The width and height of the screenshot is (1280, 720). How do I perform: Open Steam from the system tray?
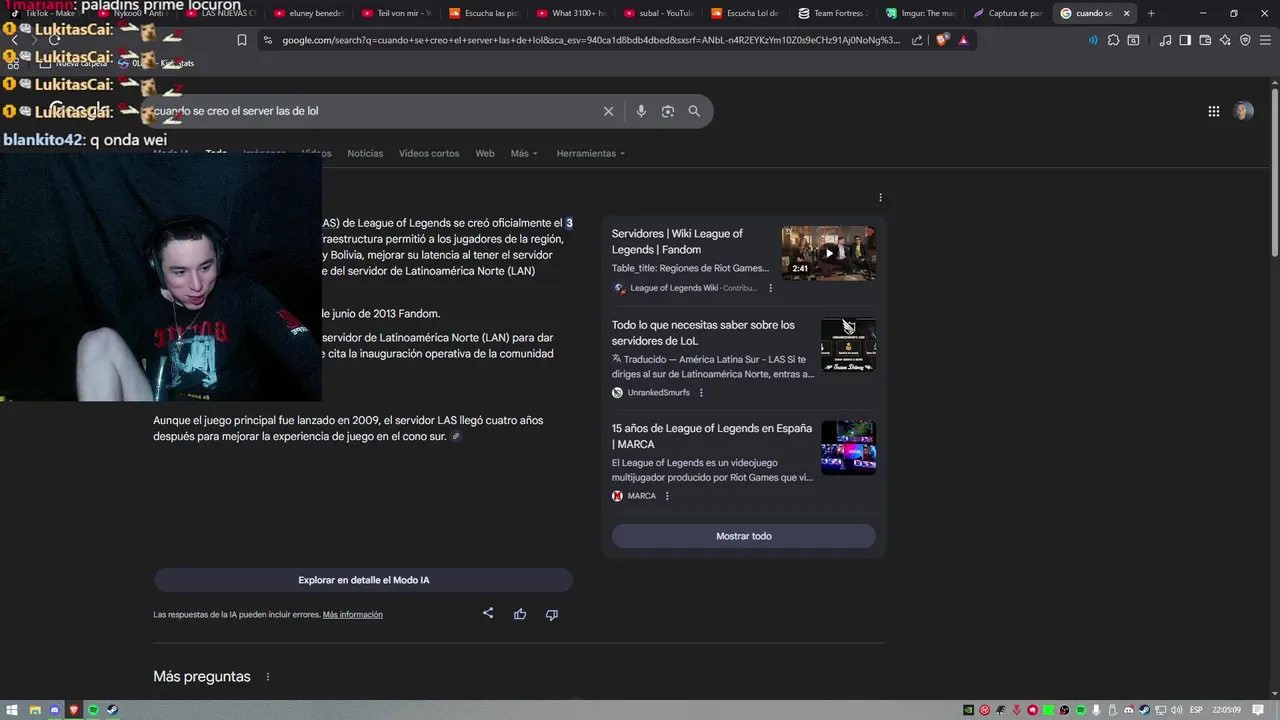[1145, 710]
